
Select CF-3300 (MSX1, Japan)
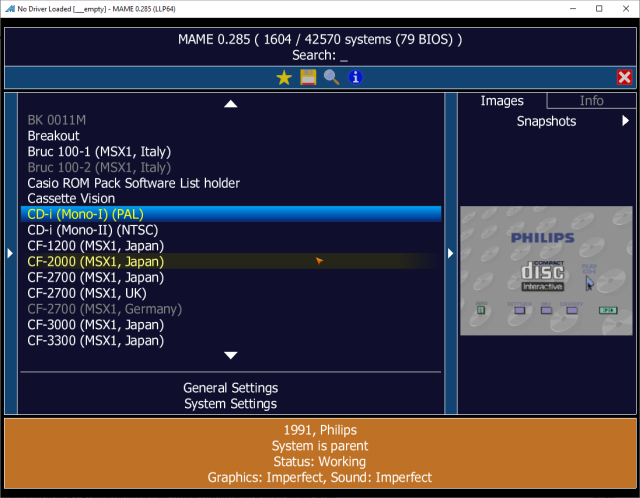tap(231, 340)
